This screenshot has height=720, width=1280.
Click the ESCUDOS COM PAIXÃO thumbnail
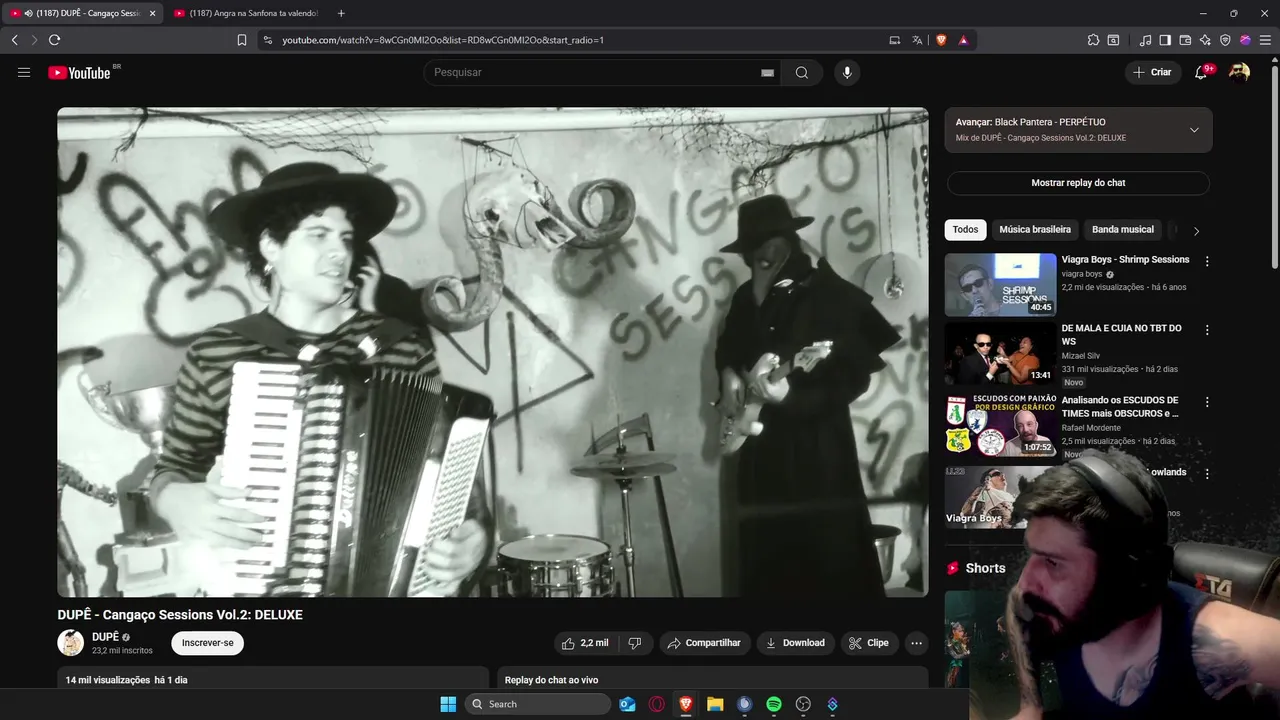pyautogui.click(x=1000, y=425)
